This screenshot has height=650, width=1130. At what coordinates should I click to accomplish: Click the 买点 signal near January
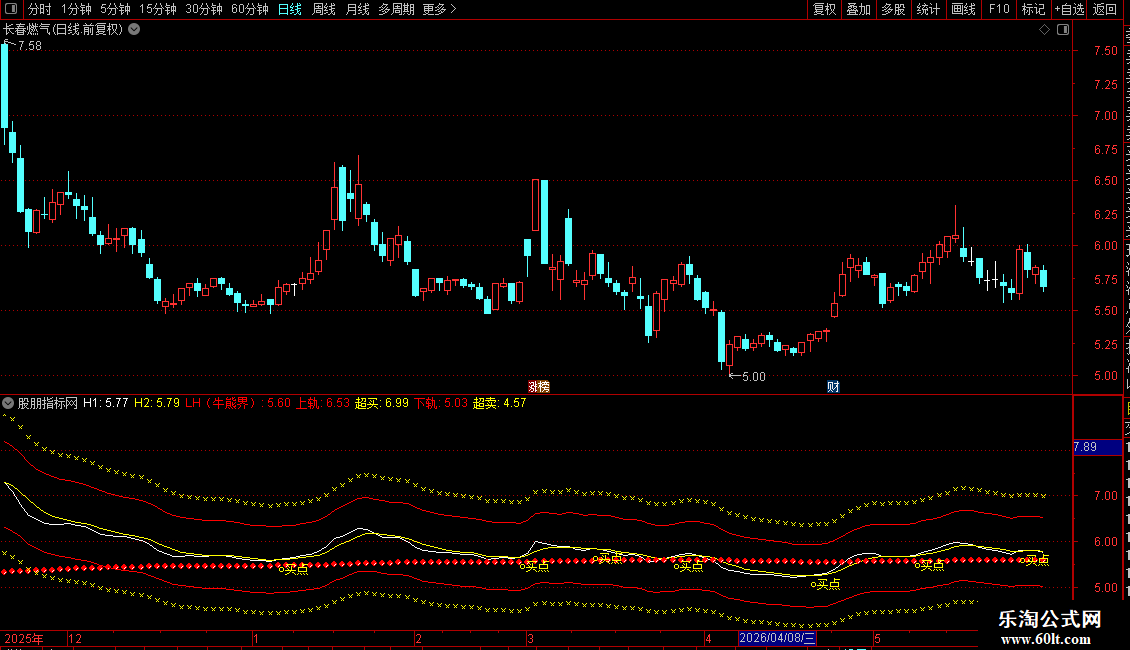click(294, 569)
